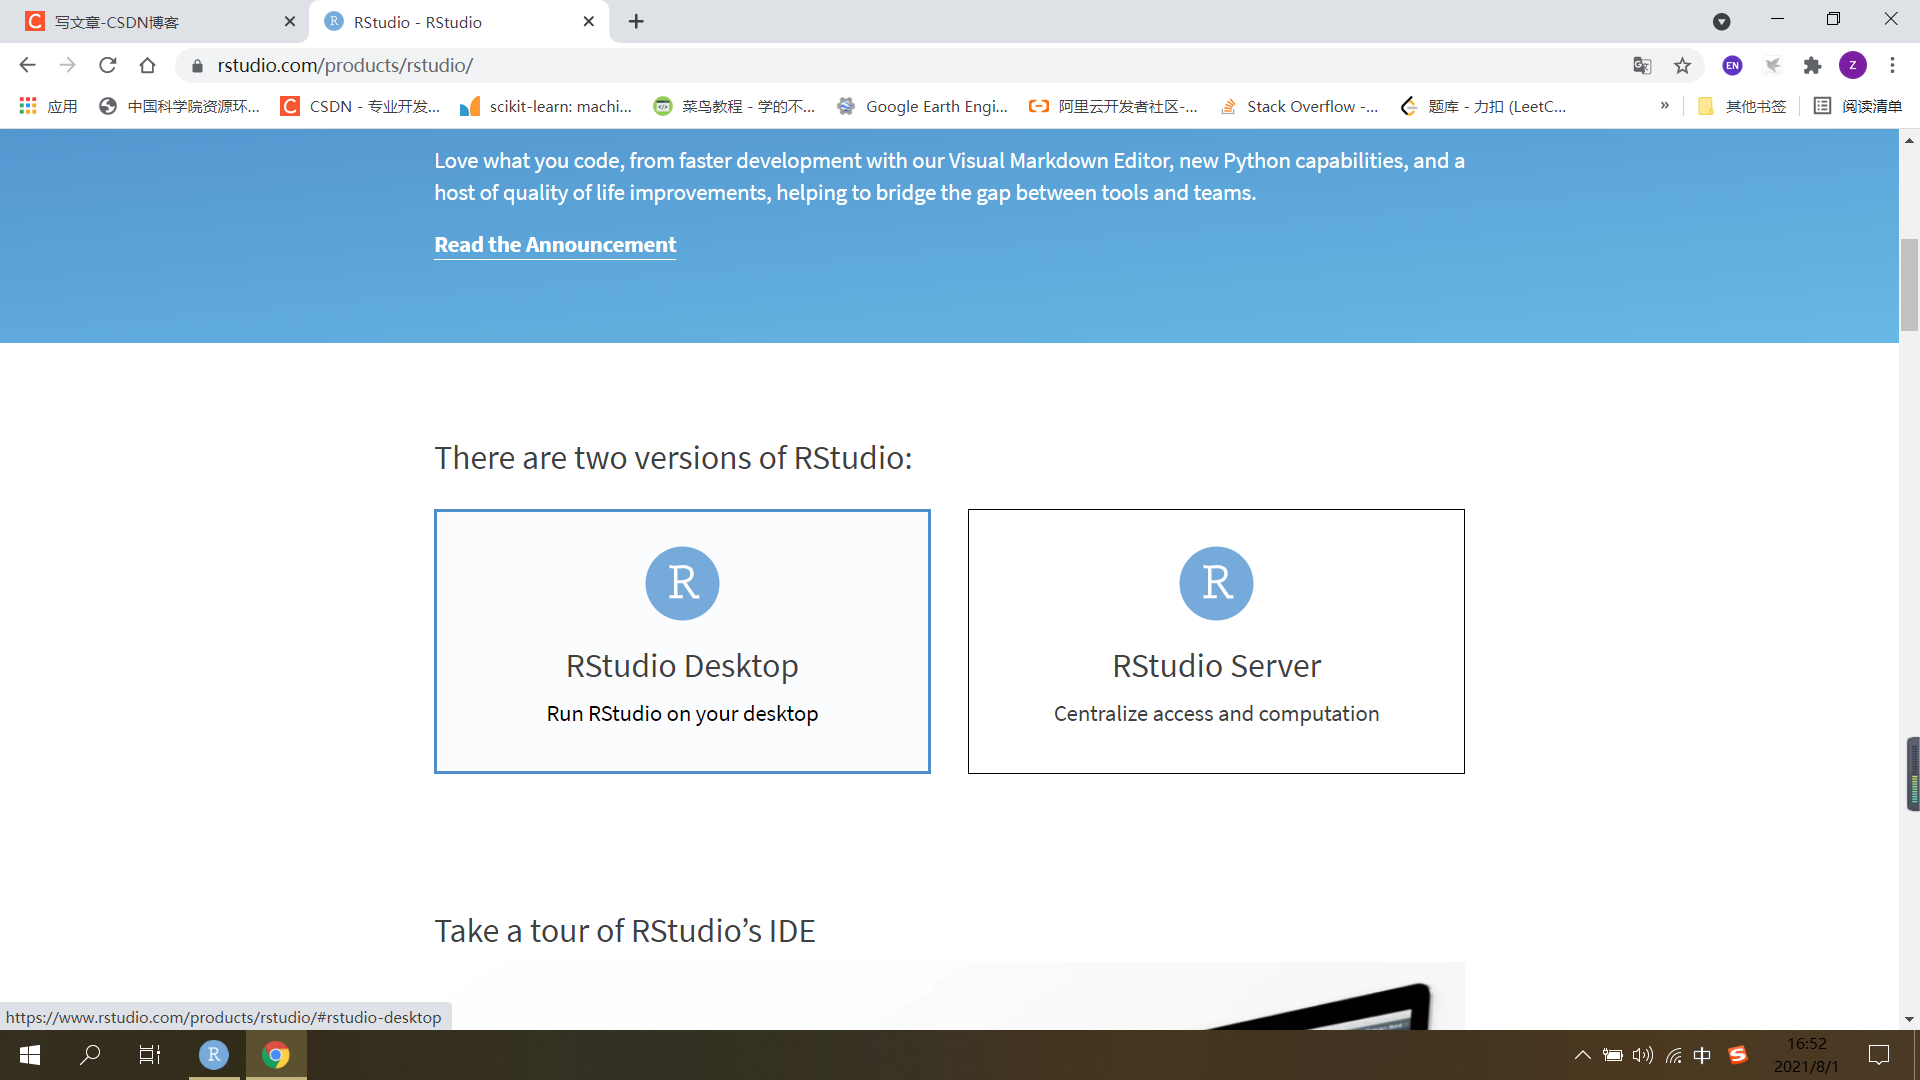This screenshot has width=1920, height=1080.
Task: Open the Chrome three-dot menu
Action: point(1892,65)
